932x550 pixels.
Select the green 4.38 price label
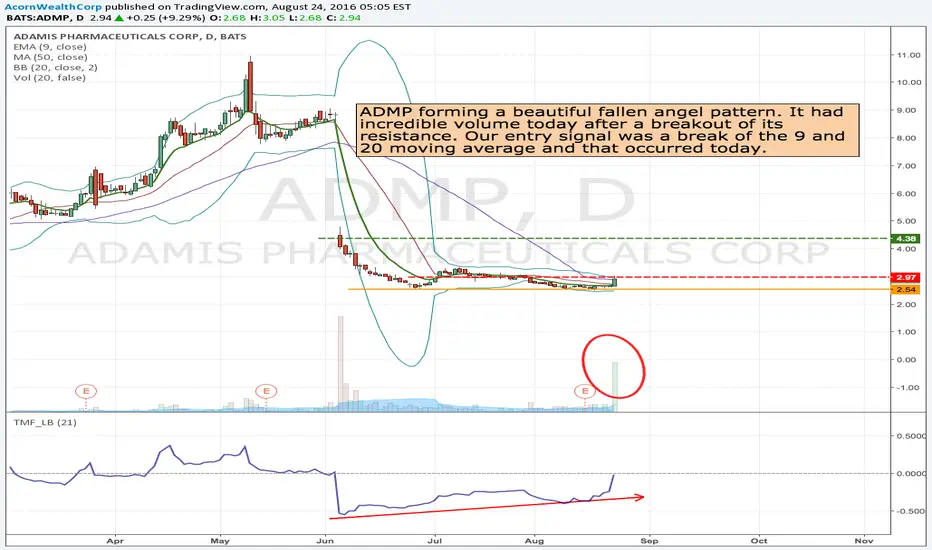pos(906,238)
